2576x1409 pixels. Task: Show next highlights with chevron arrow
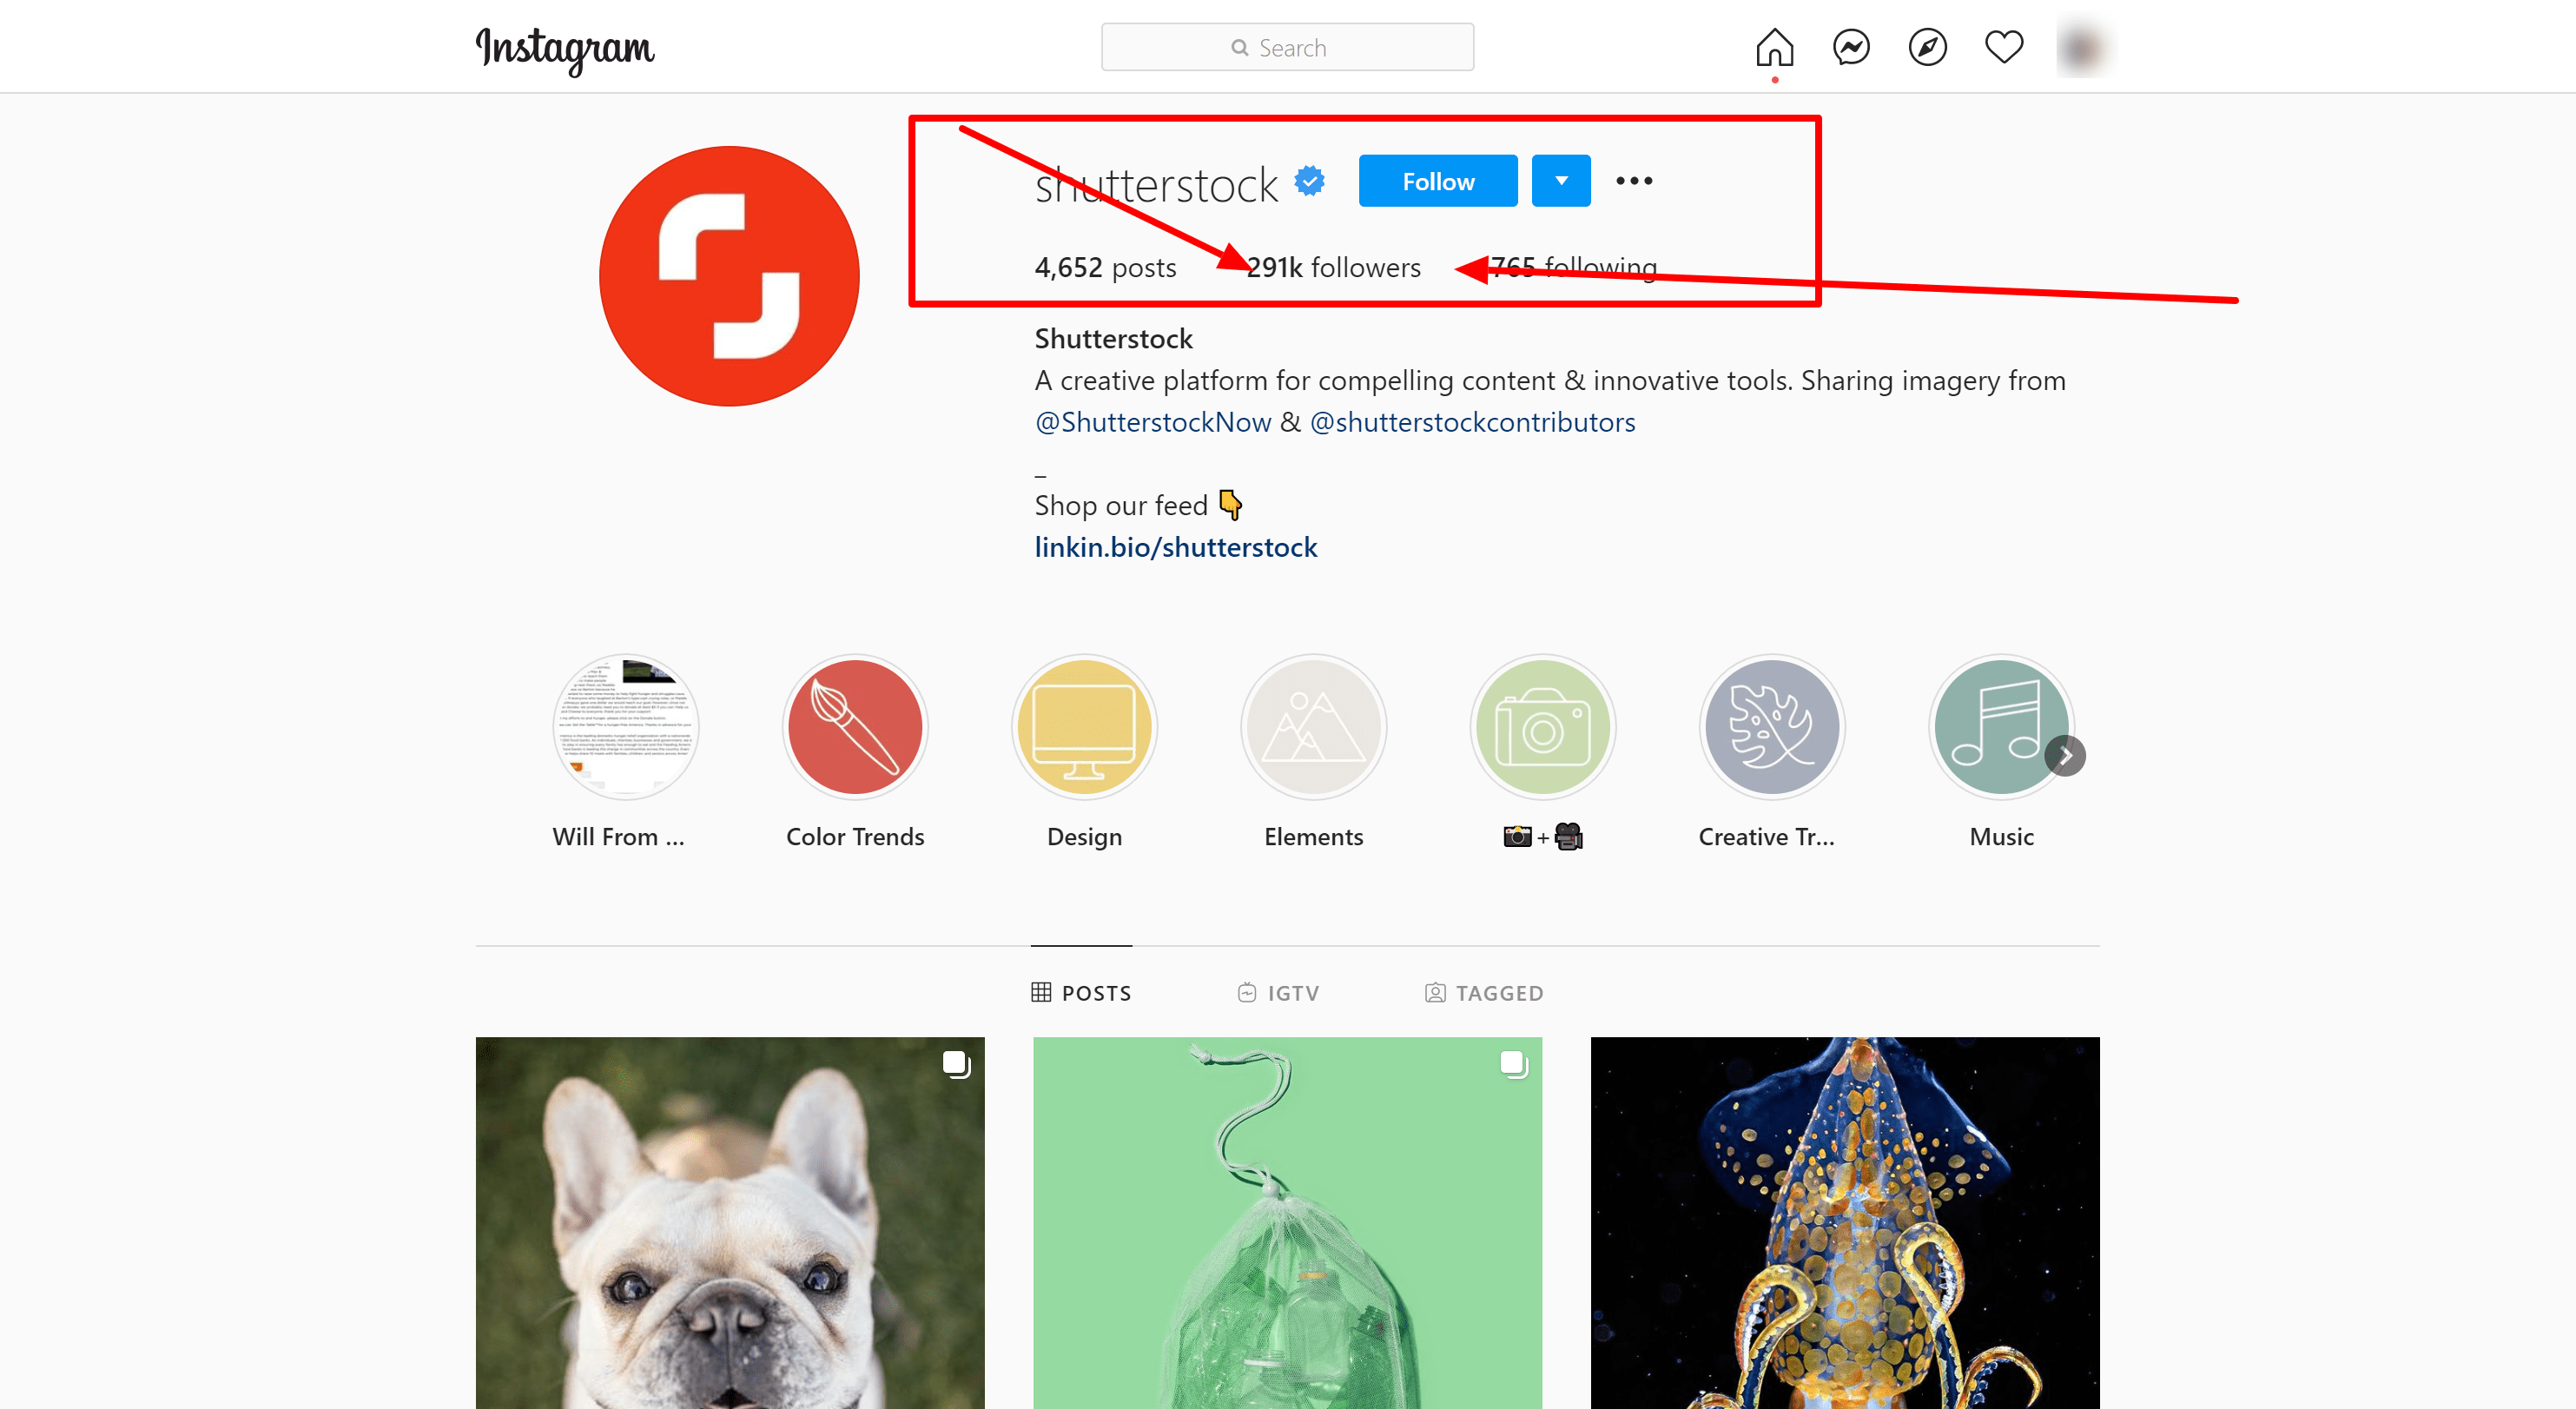coord(2064,756)
